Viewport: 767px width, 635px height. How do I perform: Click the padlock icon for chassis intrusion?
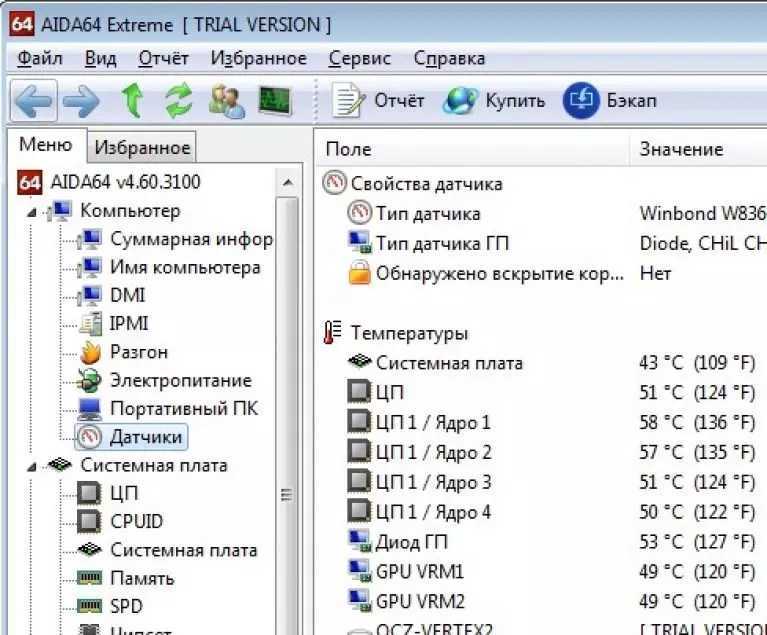point(360,273)
